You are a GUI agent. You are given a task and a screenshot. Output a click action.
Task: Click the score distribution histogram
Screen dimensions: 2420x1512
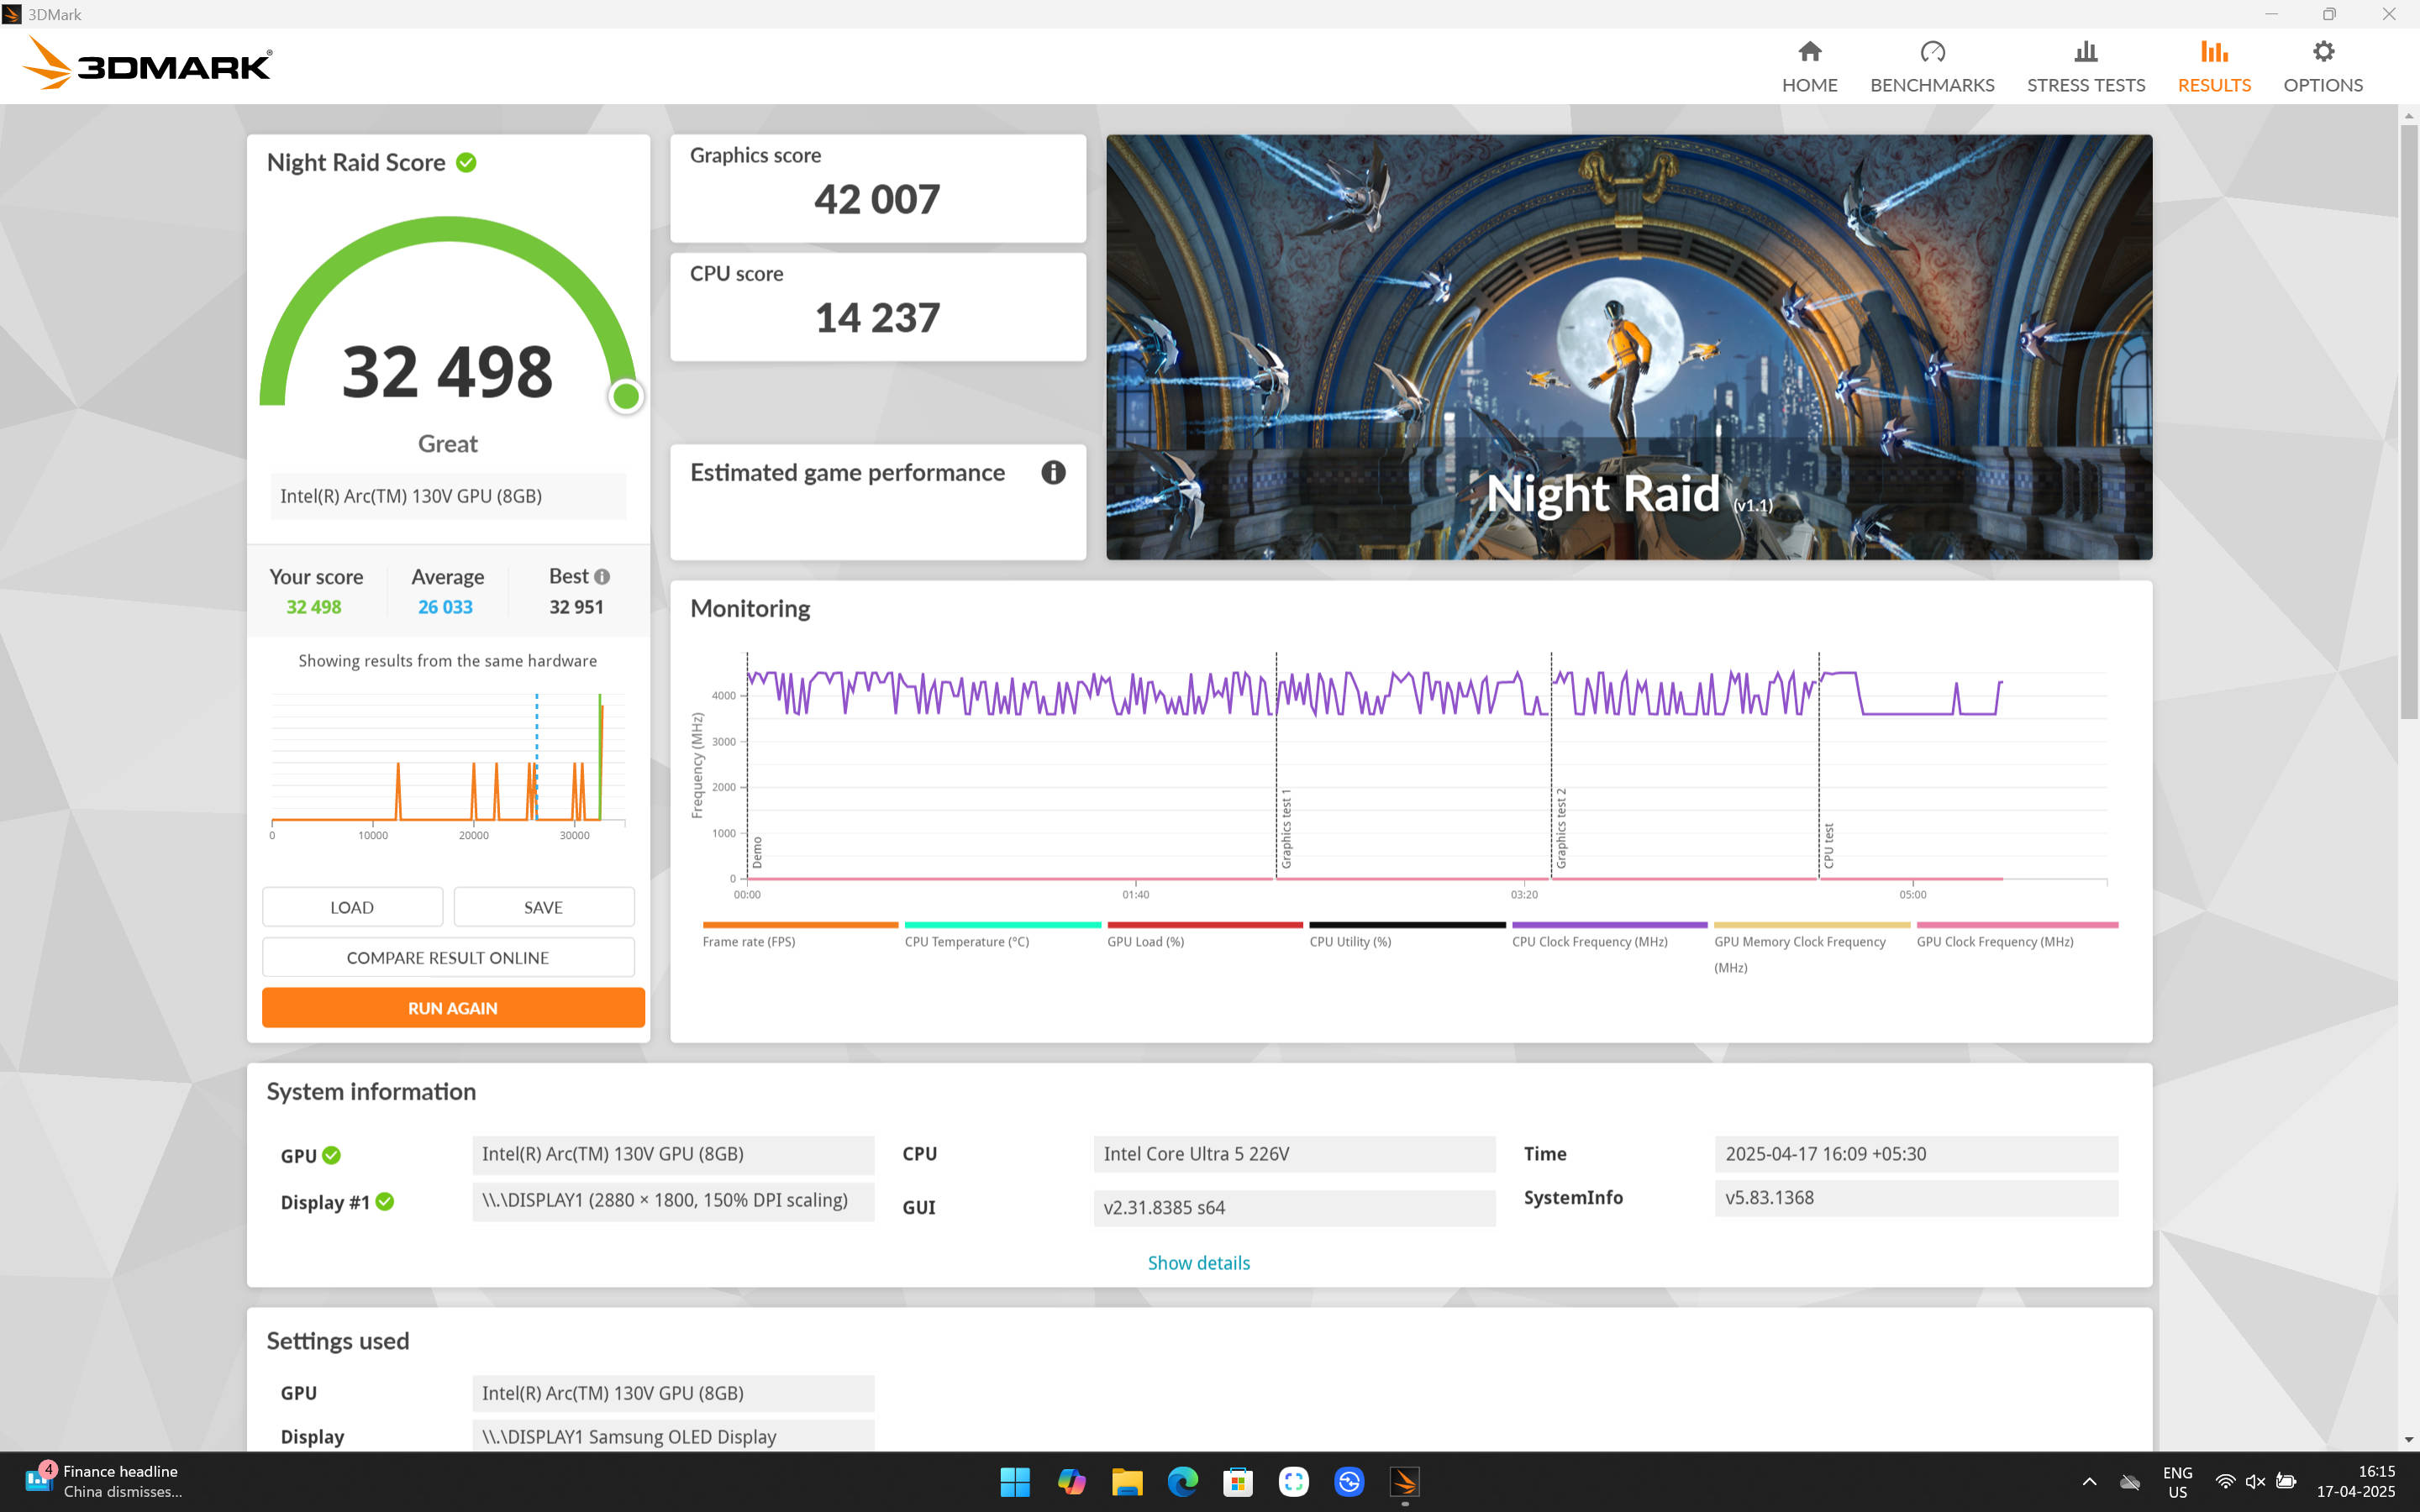[x=448, y=765]
